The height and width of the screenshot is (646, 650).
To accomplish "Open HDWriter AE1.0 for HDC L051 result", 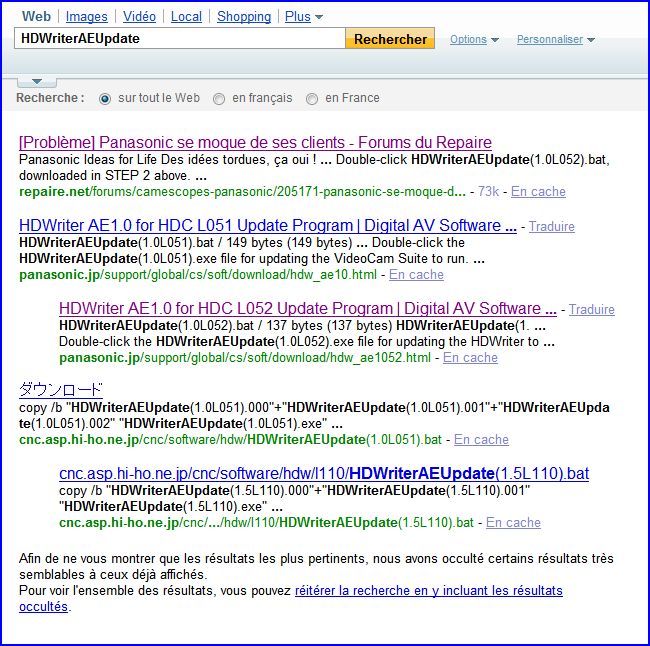I will [x=268, y=226].
